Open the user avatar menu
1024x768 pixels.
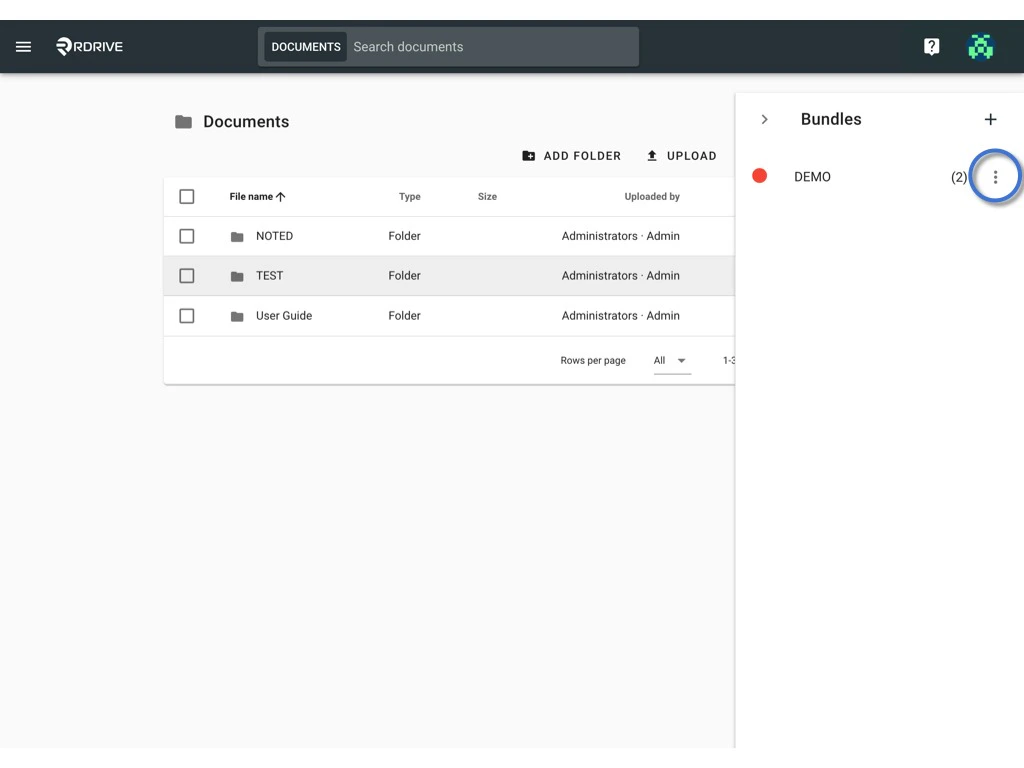pyautogui.click(x=980, y=46)
